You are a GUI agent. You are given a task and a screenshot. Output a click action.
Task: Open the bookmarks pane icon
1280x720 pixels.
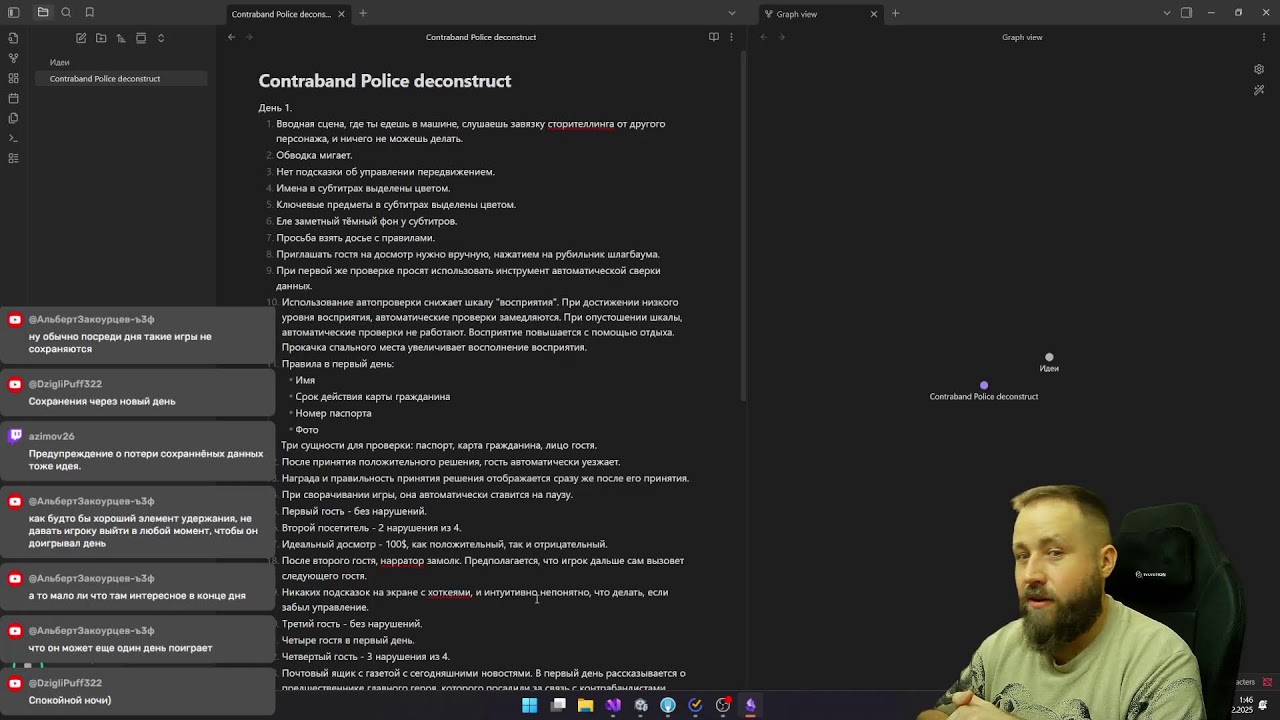click(89, 13)
